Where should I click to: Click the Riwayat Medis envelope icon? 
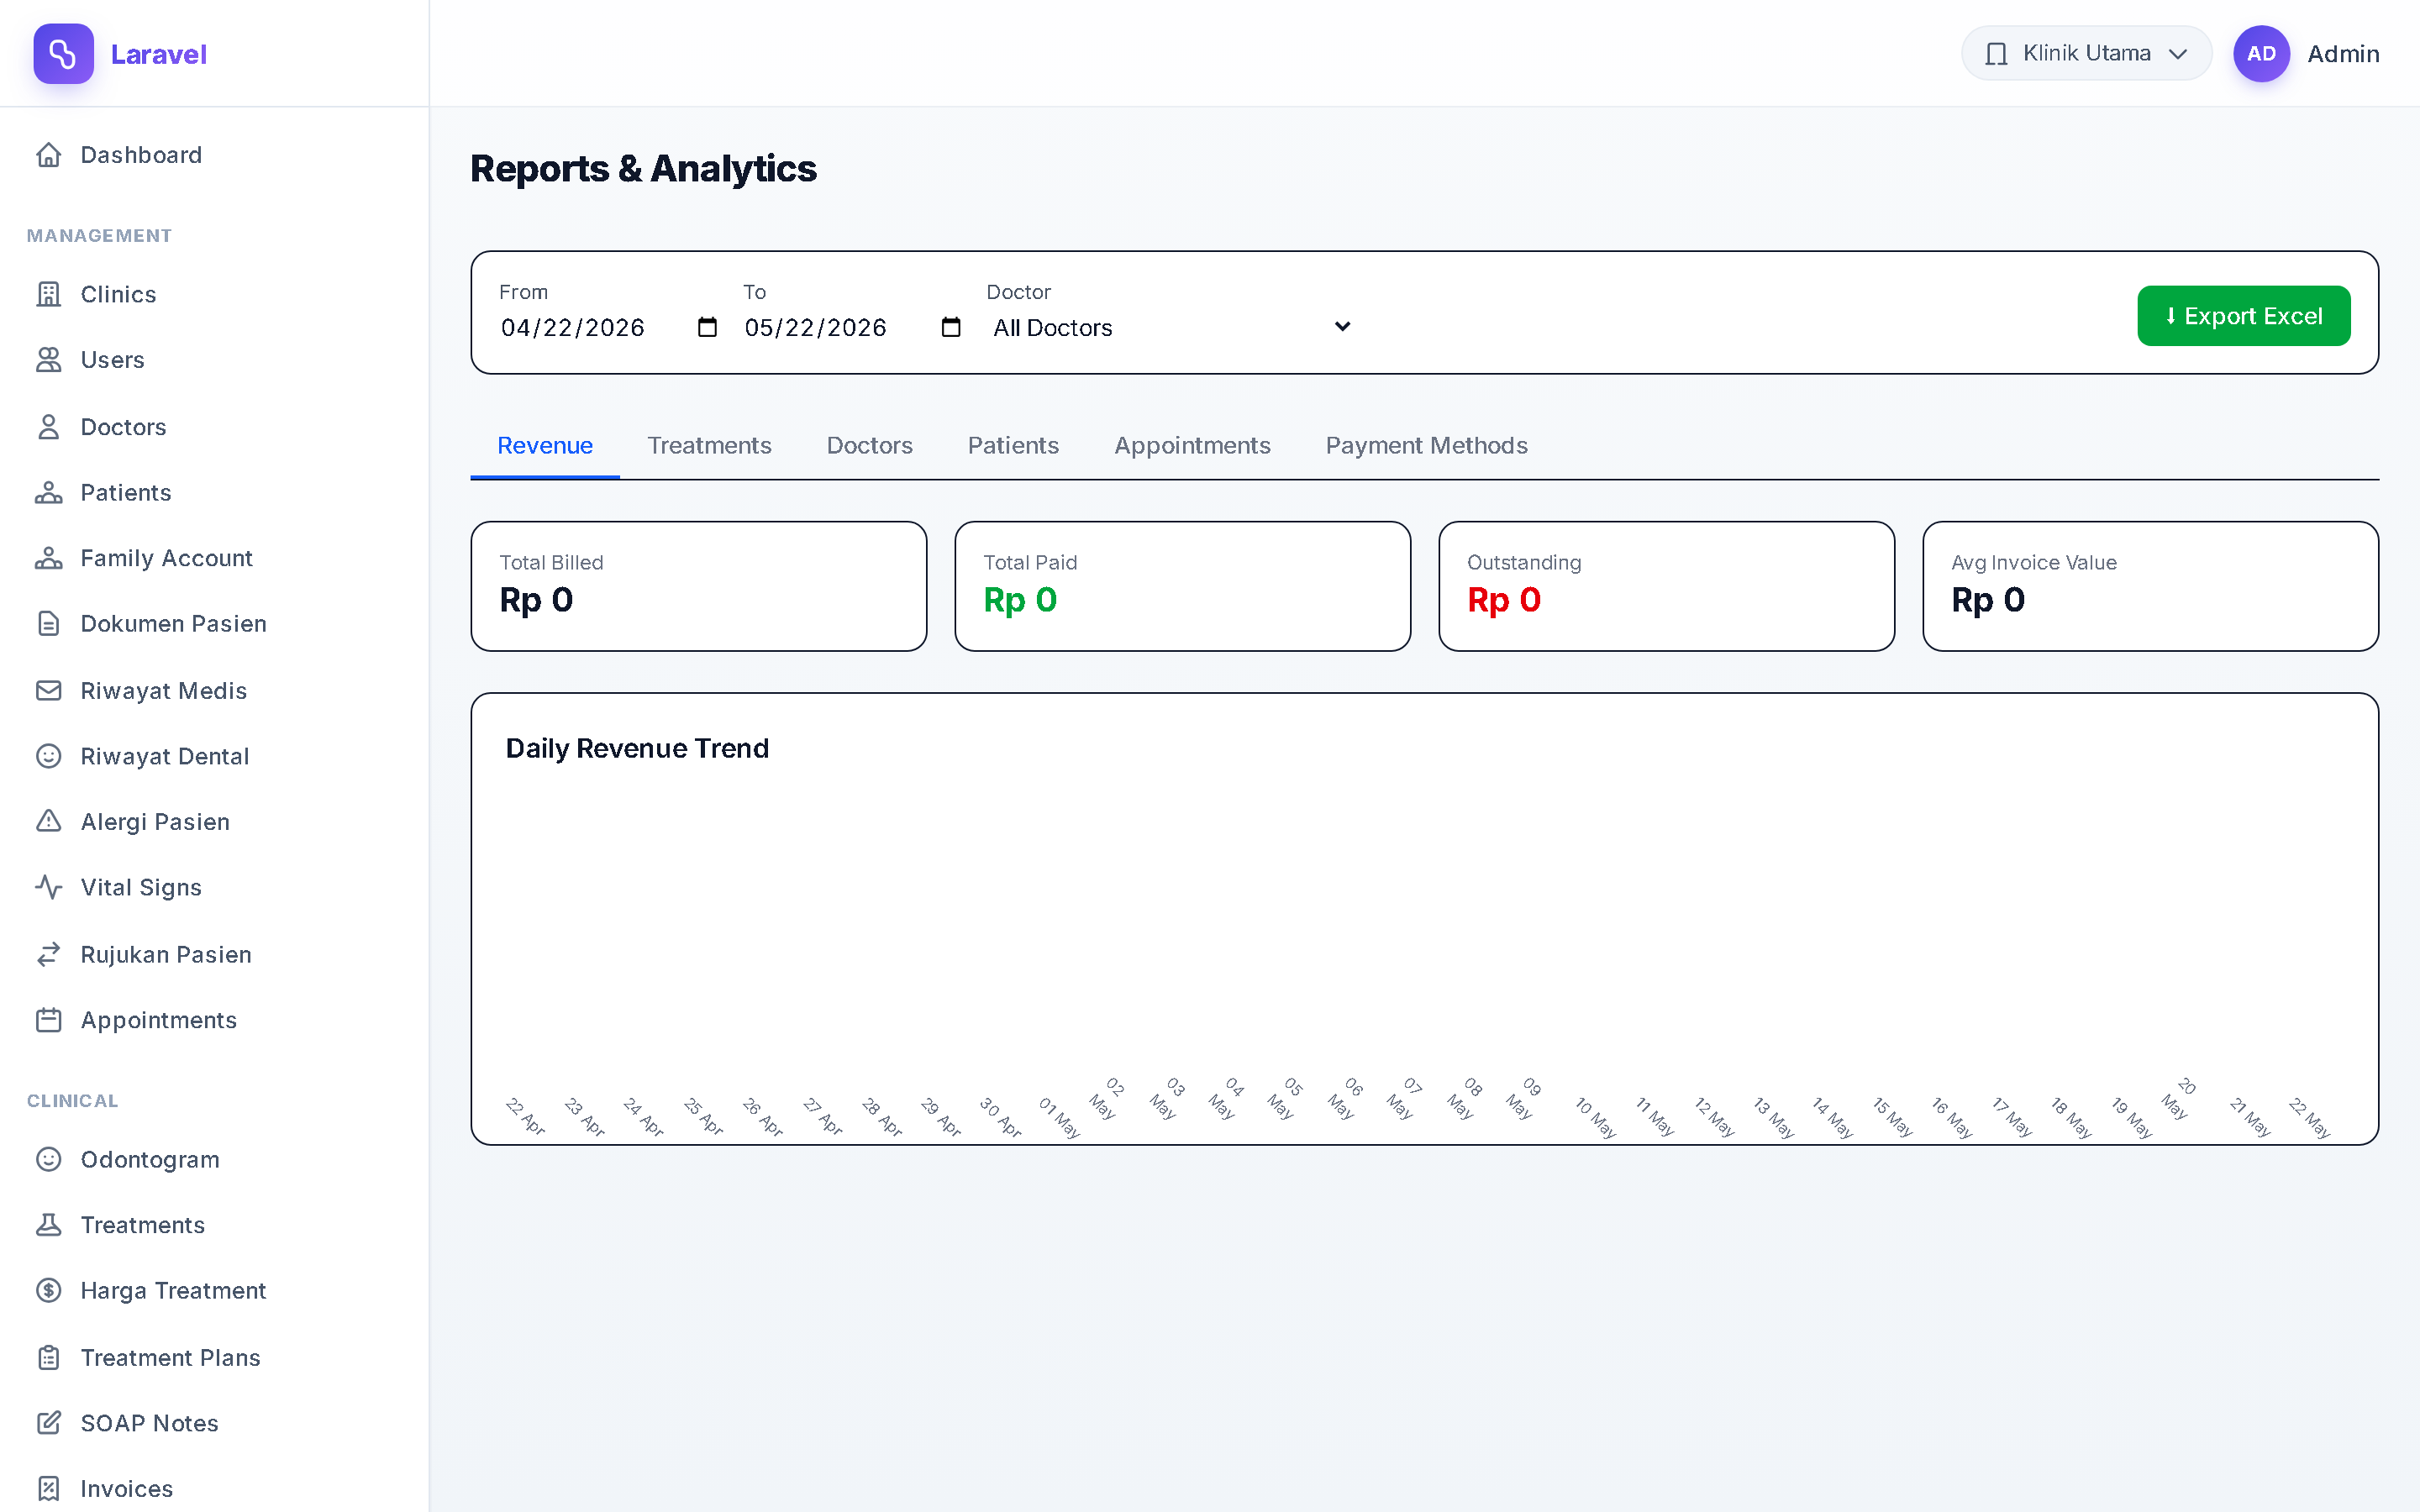49,691
